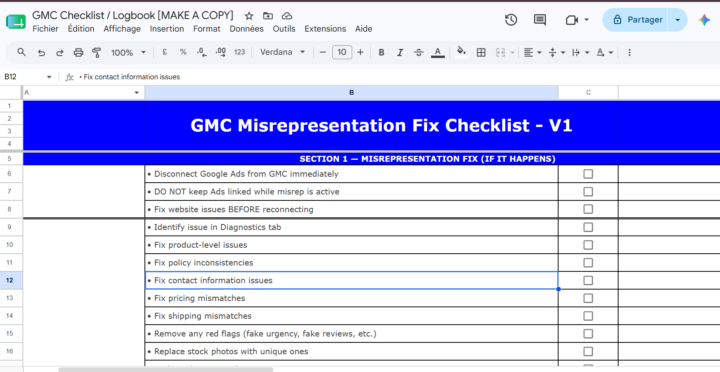Search the menus magnifier icon
Image resolution: width=720 pixels, height=372 pixels.
coord(22,52)
